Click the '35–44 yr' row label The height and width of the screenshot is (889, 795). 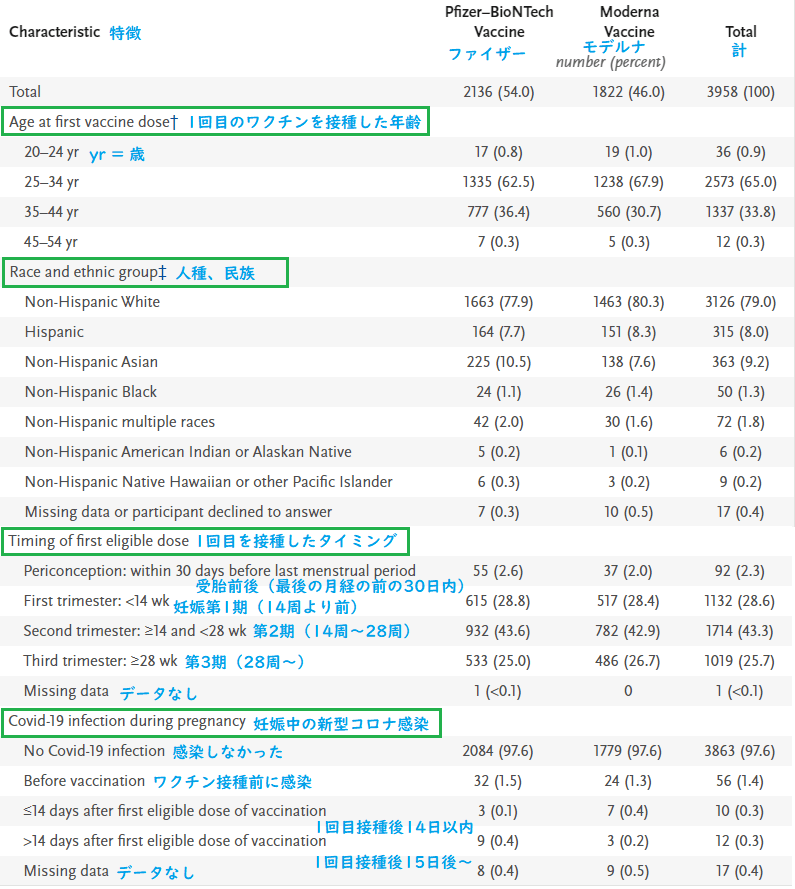[x=52, y=212]
